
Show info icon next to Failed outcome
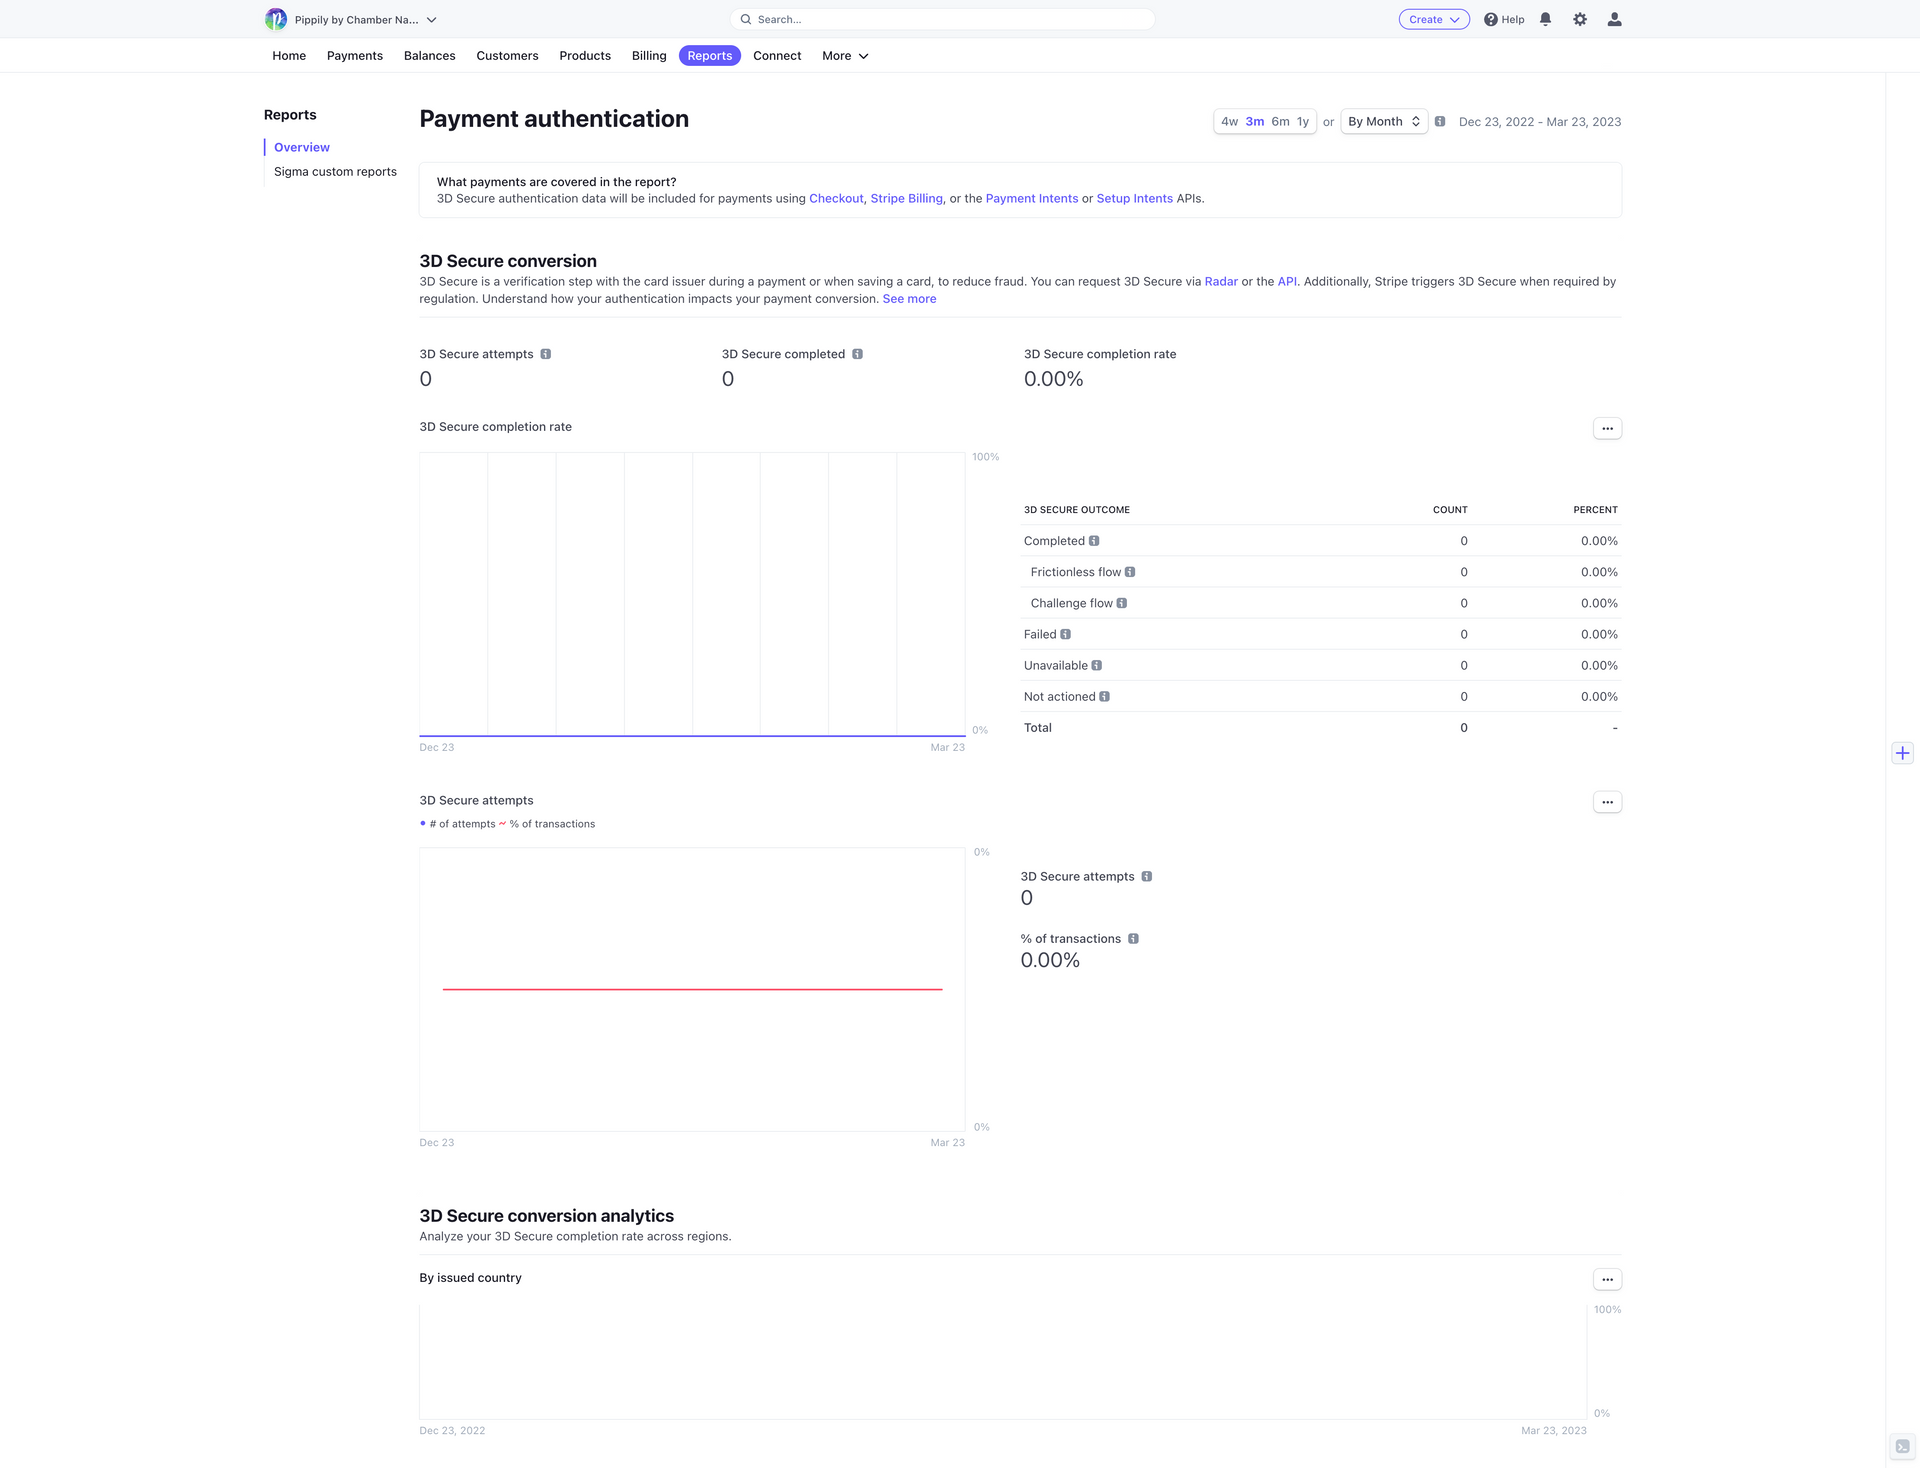pyautogui.click(x=1066, y=634)
